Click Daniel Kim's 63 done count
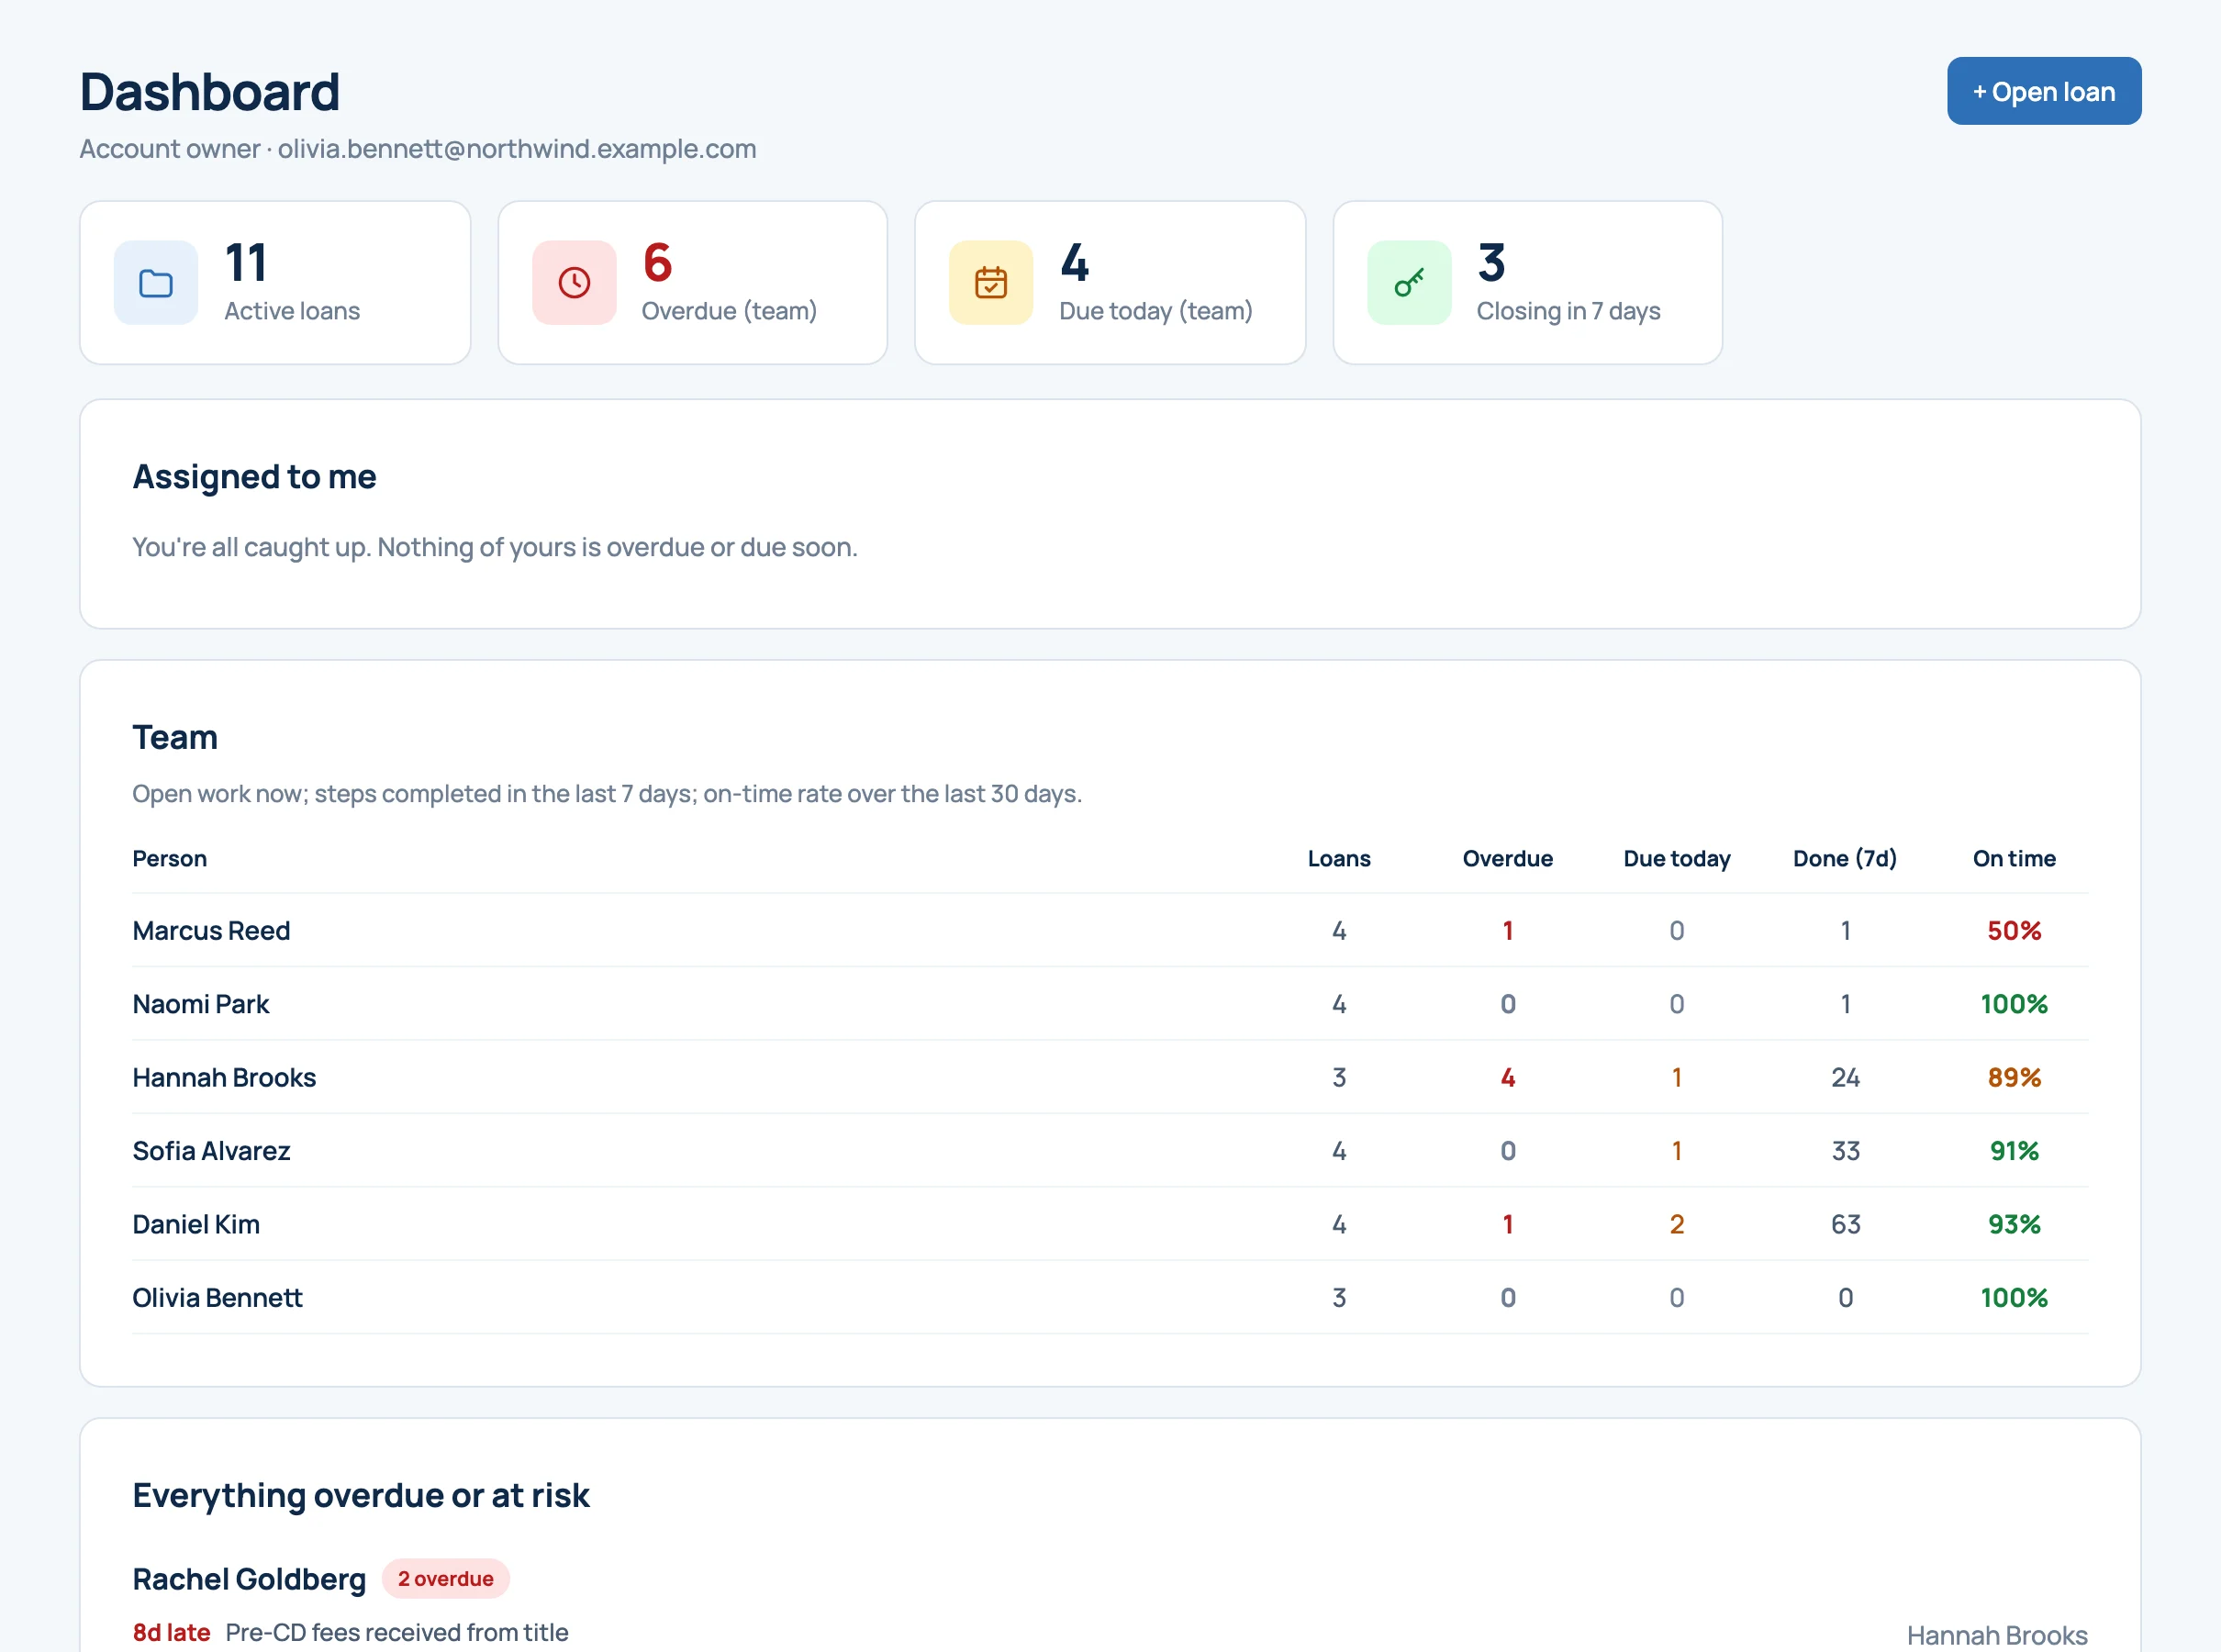Screen dimensions: 2221x1652 [x=1846, y=1224]
